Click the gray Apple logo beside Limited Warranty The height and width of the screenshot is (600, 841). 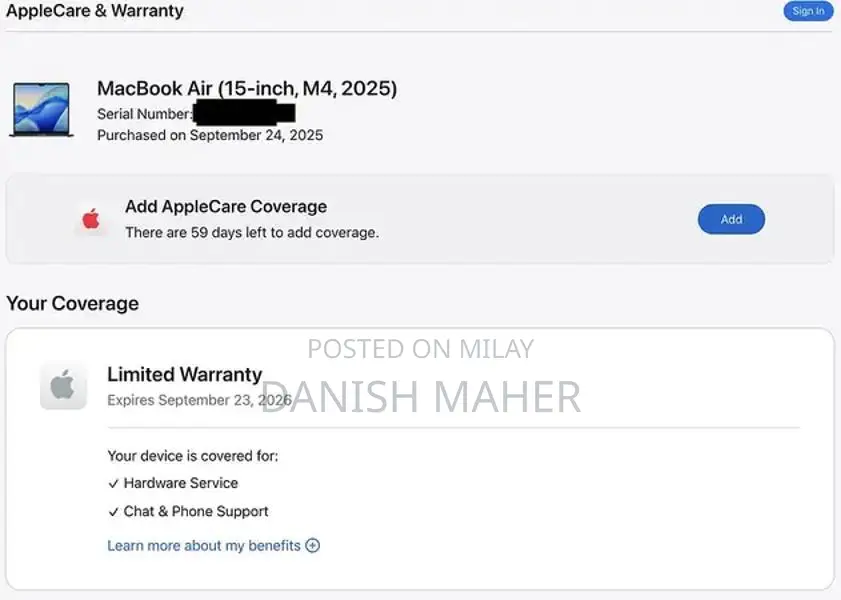pyautogui.click(x=62, y=386)
